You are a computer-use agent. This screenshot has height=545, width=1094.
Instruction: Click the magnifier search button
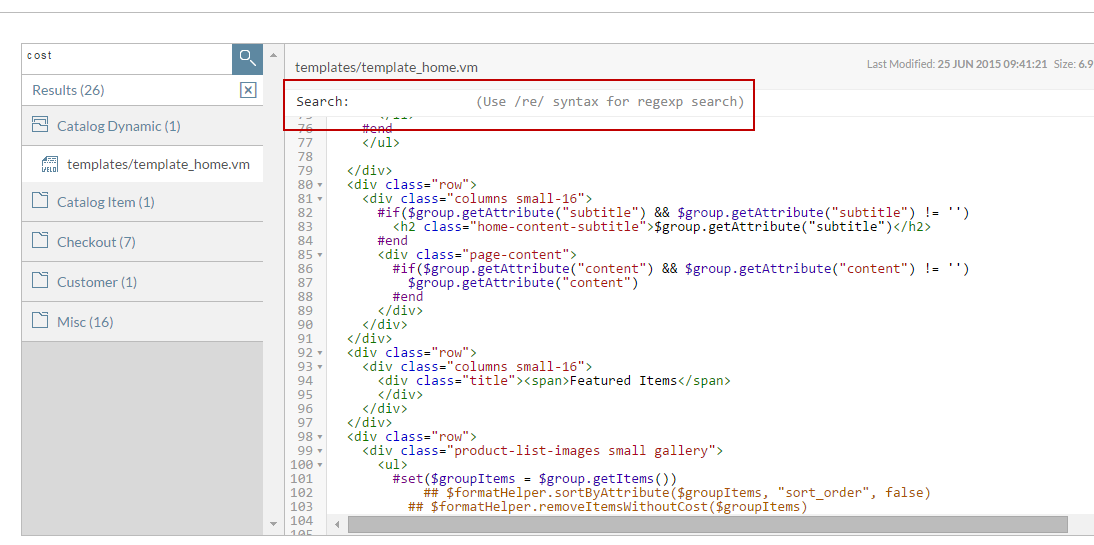(x=247, y=59)
